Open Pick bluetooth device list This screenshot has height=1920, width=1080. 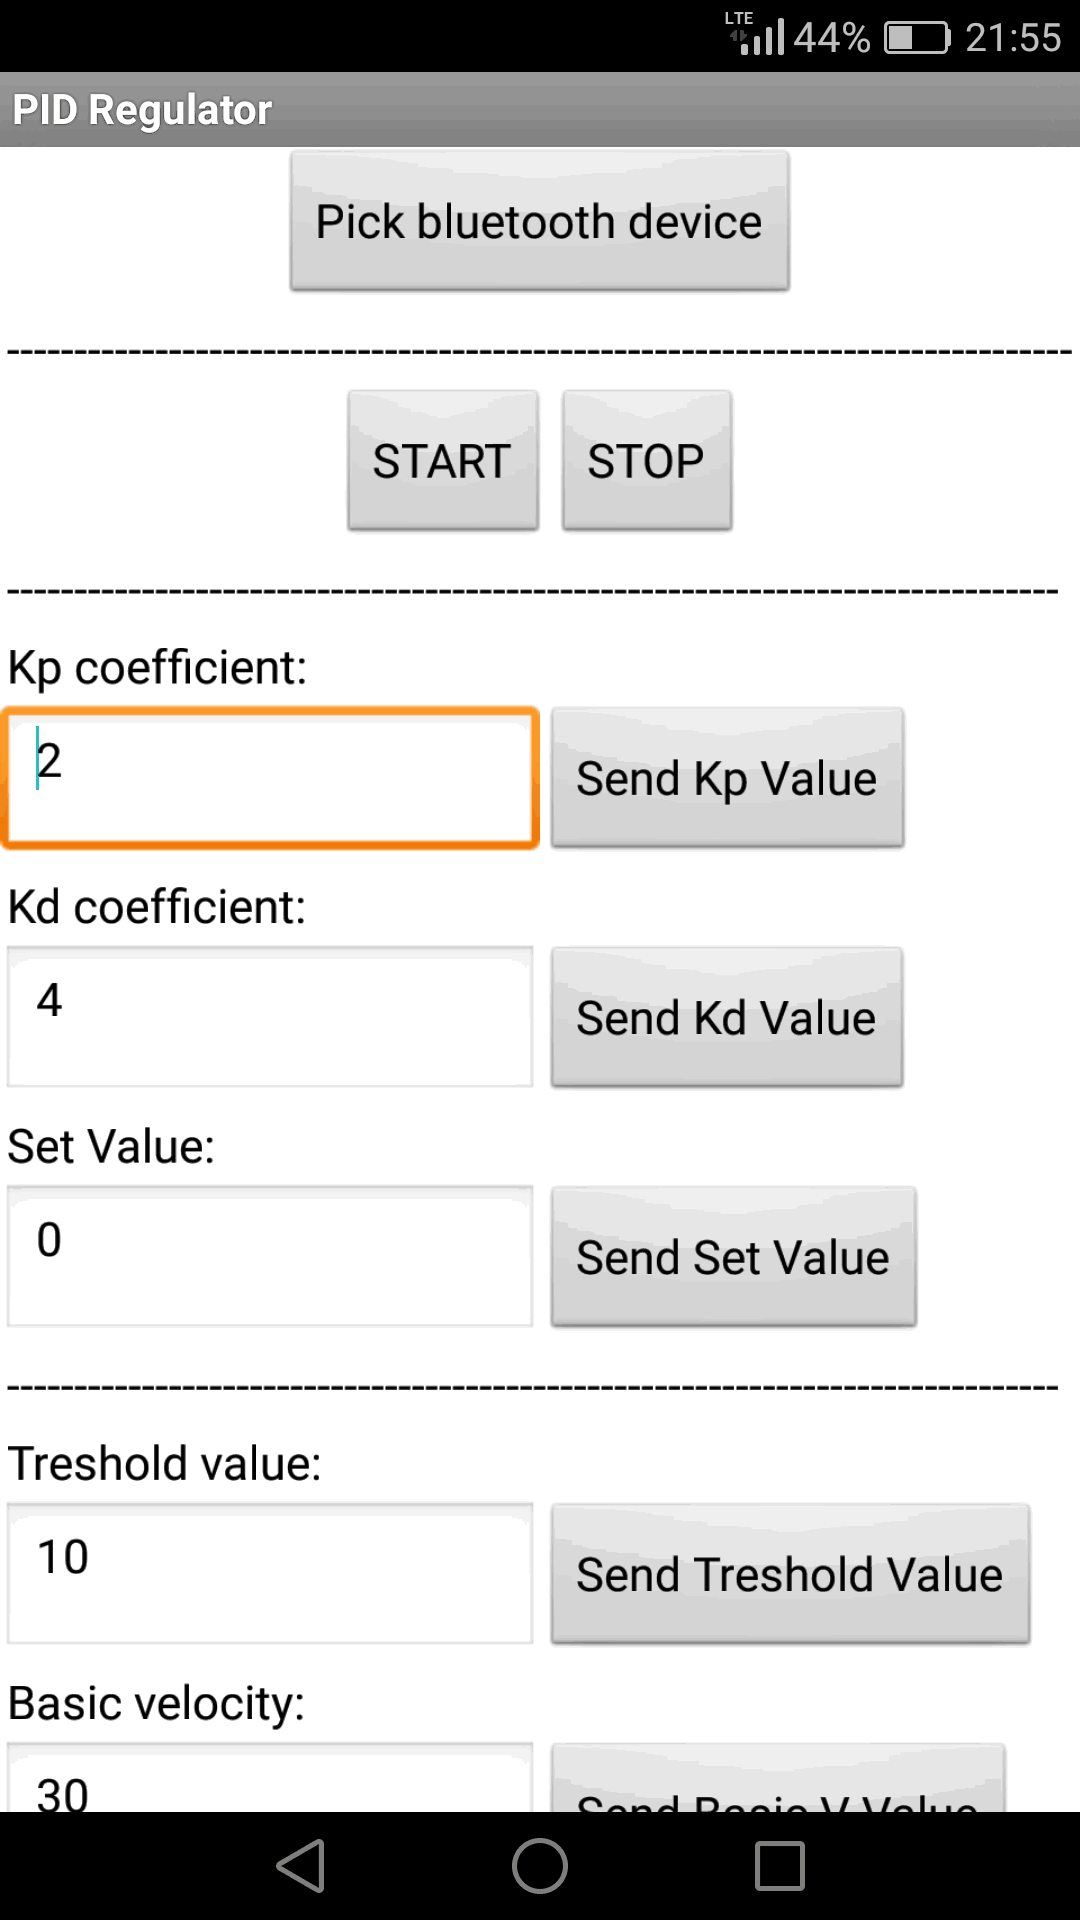click(x=540, y=221)
